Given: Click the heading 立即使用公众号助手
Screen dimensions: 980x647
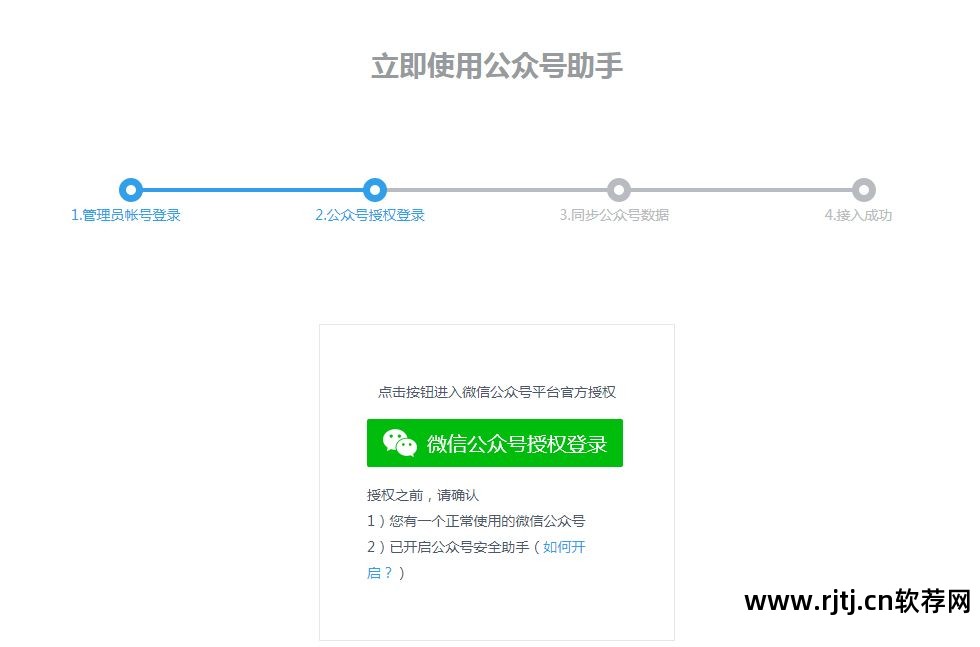Looking at the screenshot, I should (x=497, y=66).
